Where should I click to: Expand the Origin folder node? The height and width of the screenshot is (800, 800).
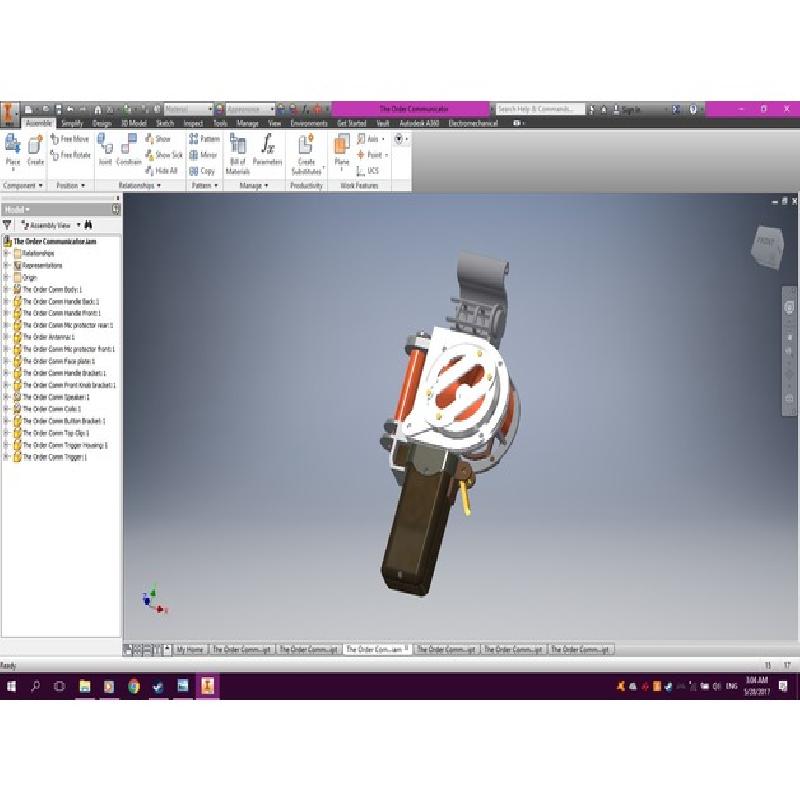pos(7,277)
